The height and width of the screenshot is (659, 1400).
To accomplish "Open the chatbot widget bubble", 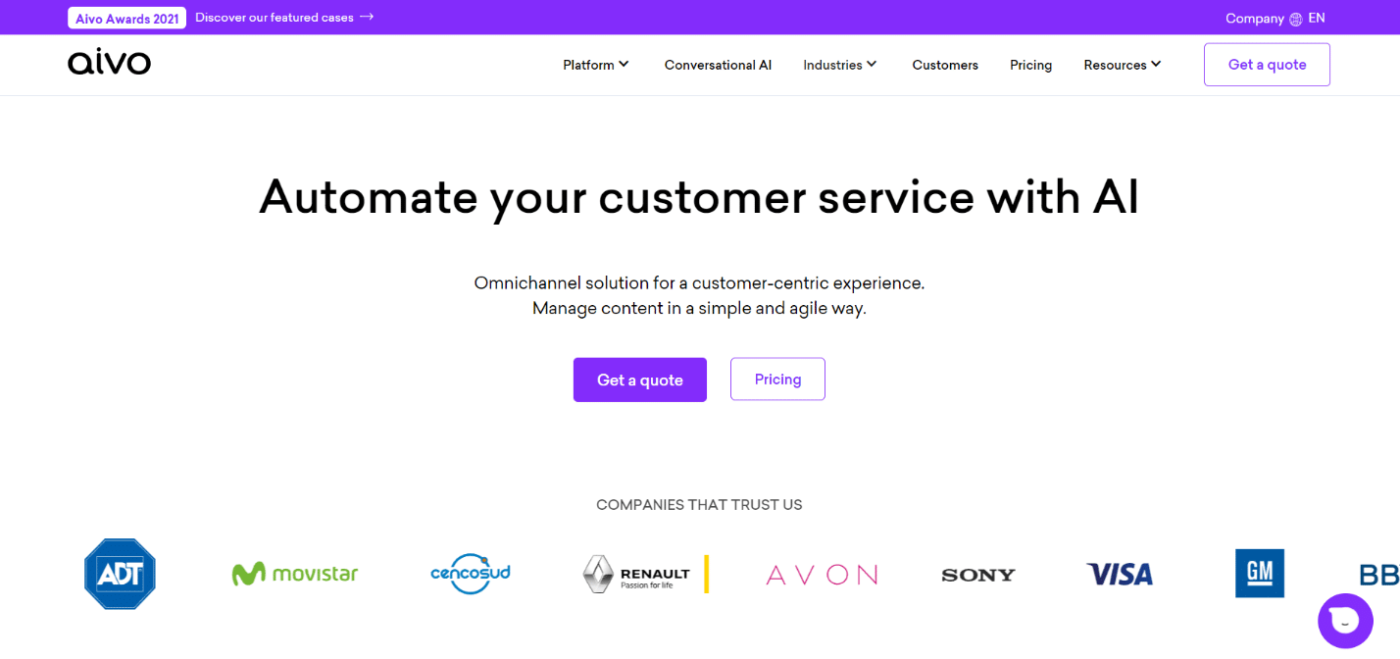I will click(1345, 621).
